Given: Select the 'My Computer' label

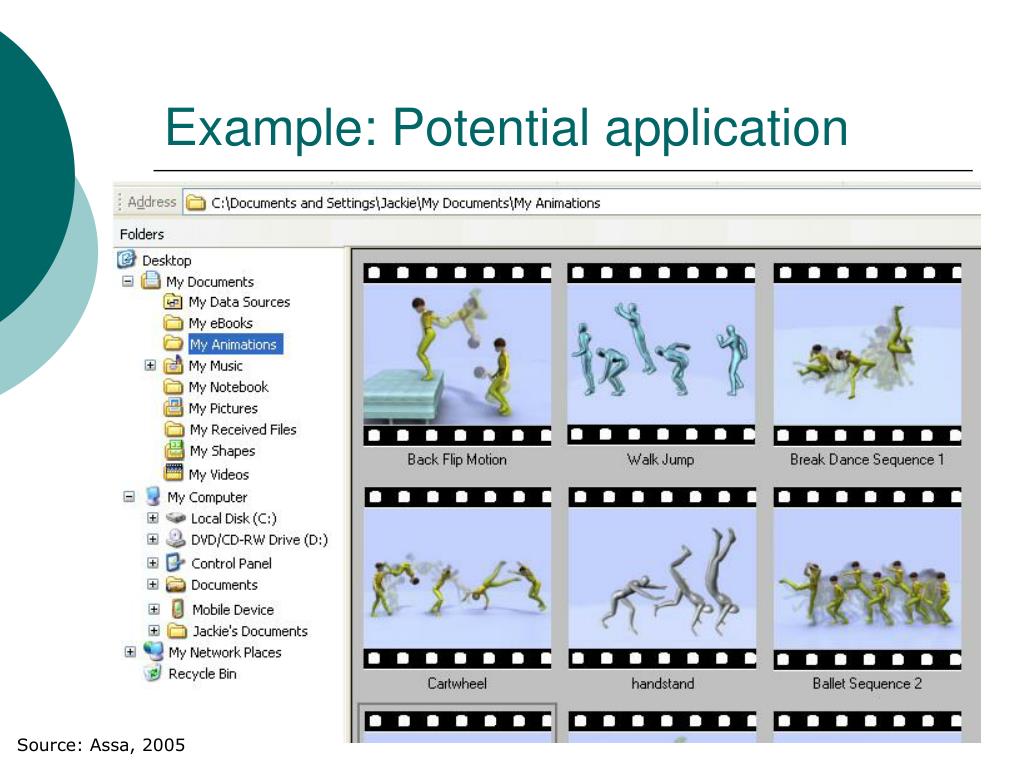Looking at the screenshot, I should point(207,498).
